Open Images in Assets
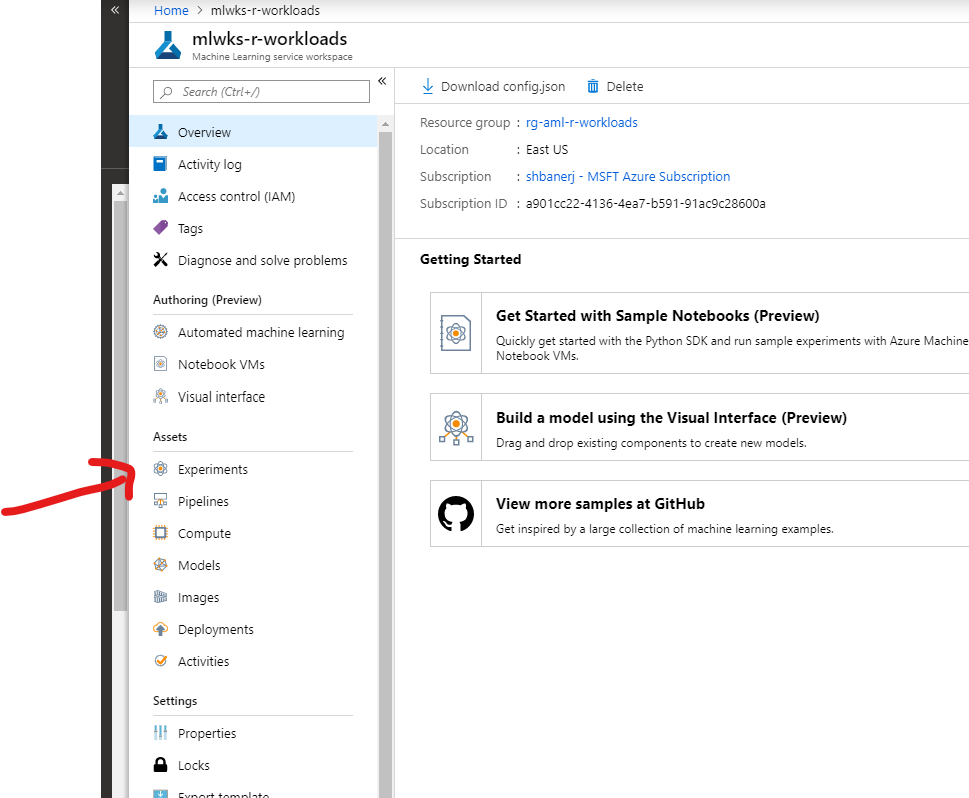Viewport: 969px width, 798px height. click(253, 597)
